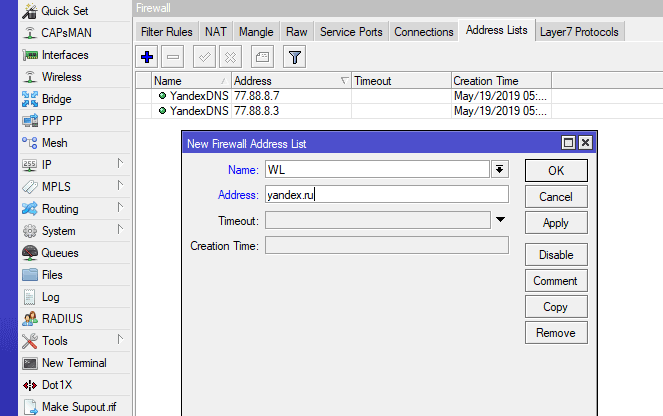Open the Bridge section
The height and width of the screenshot is (416, 663).
tap(75, 99)
